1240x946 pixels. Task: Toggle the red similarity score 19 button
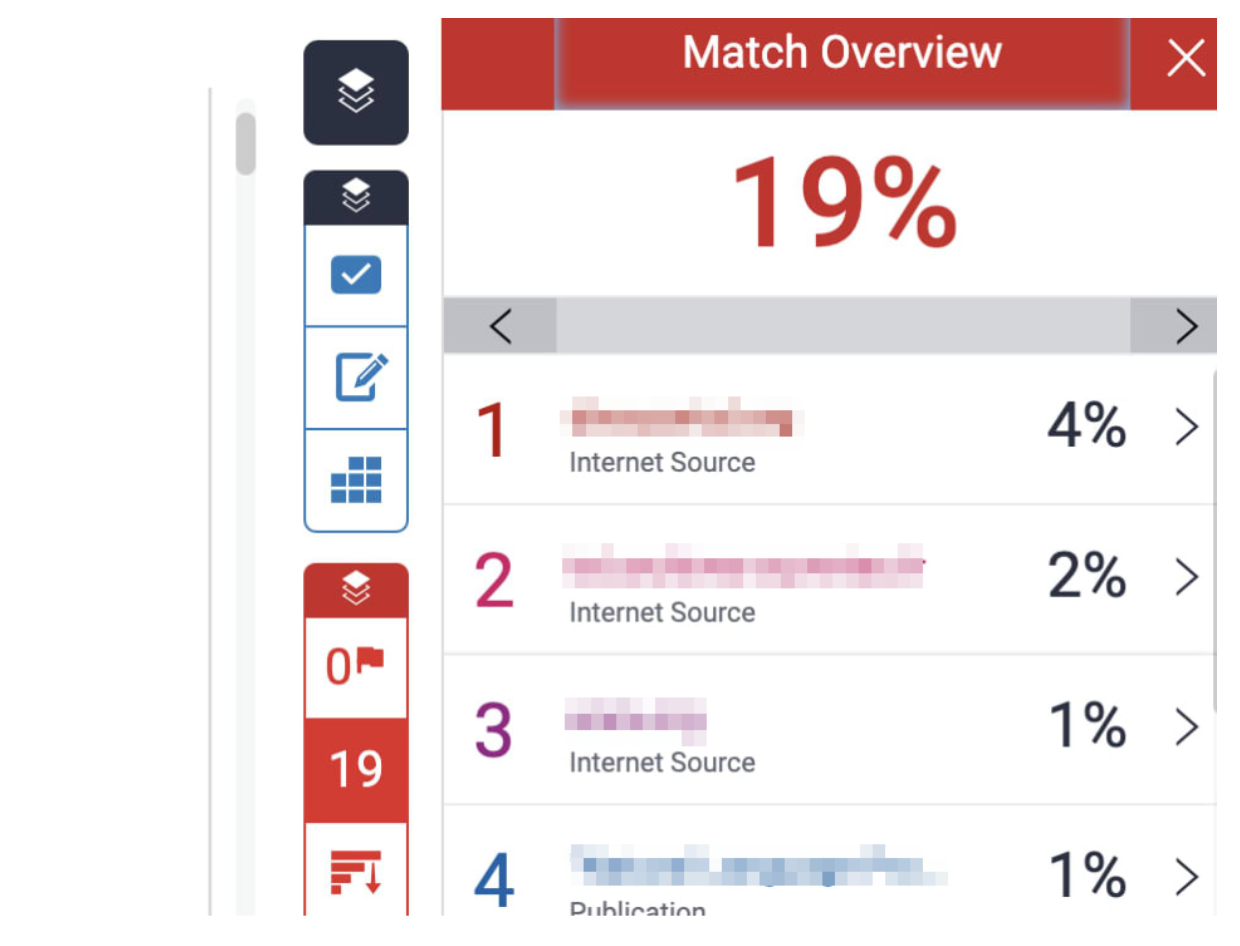(355, 769)
